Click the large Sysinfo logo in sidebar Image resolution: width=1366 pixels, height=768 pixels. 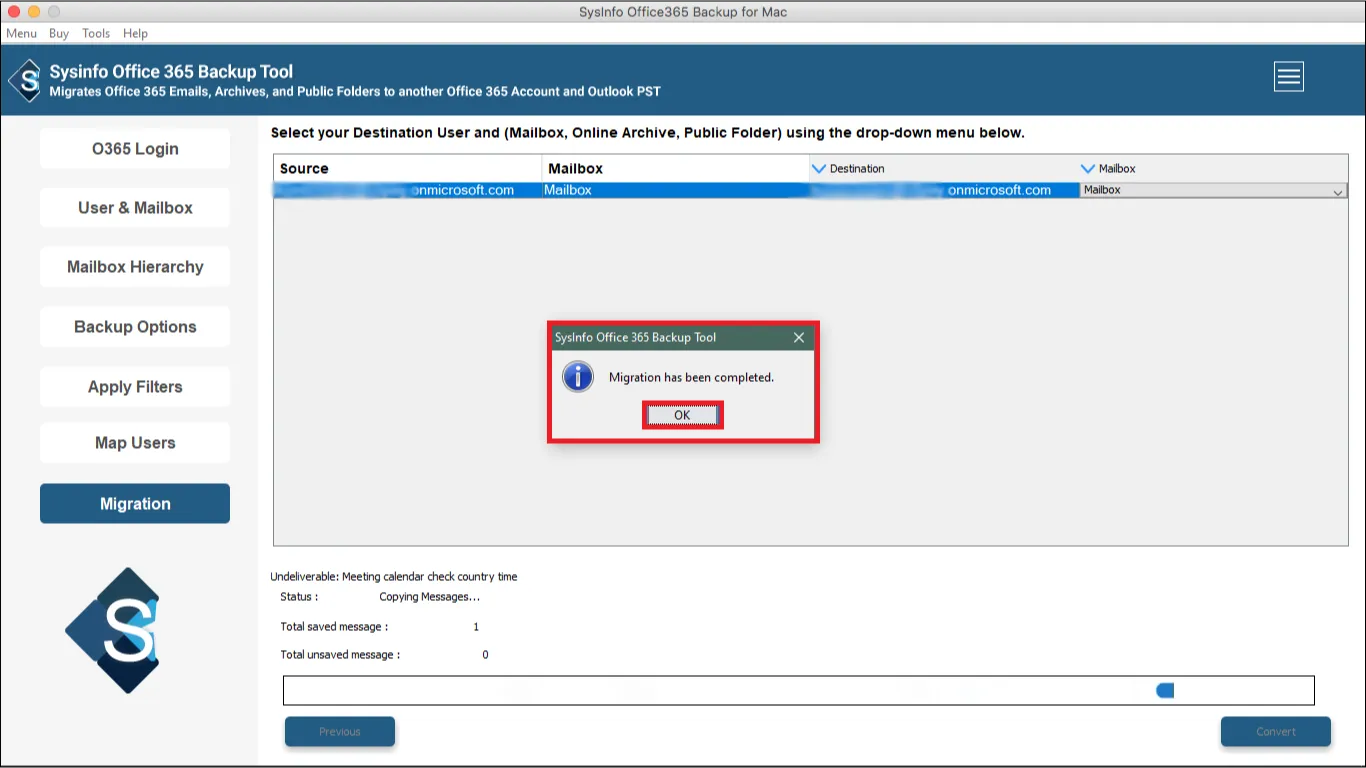click(112, 630)
